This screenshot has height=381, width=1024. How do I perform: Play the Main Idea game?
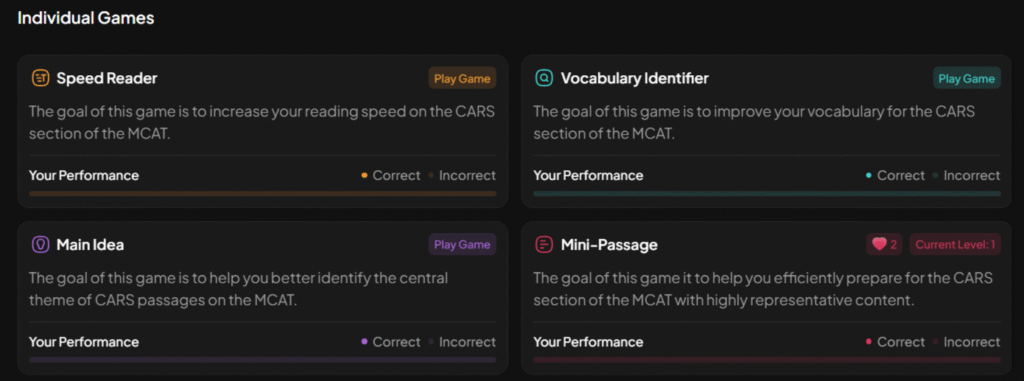pyautogui.click(x=462, y=245)
